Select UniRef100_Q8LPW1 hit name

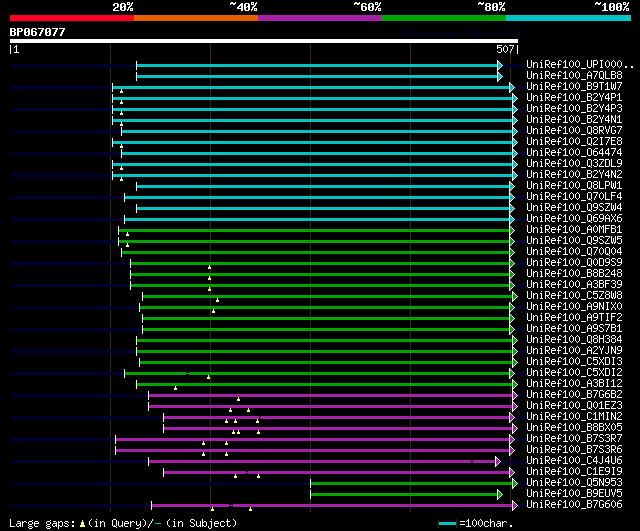tap(574, 186)
